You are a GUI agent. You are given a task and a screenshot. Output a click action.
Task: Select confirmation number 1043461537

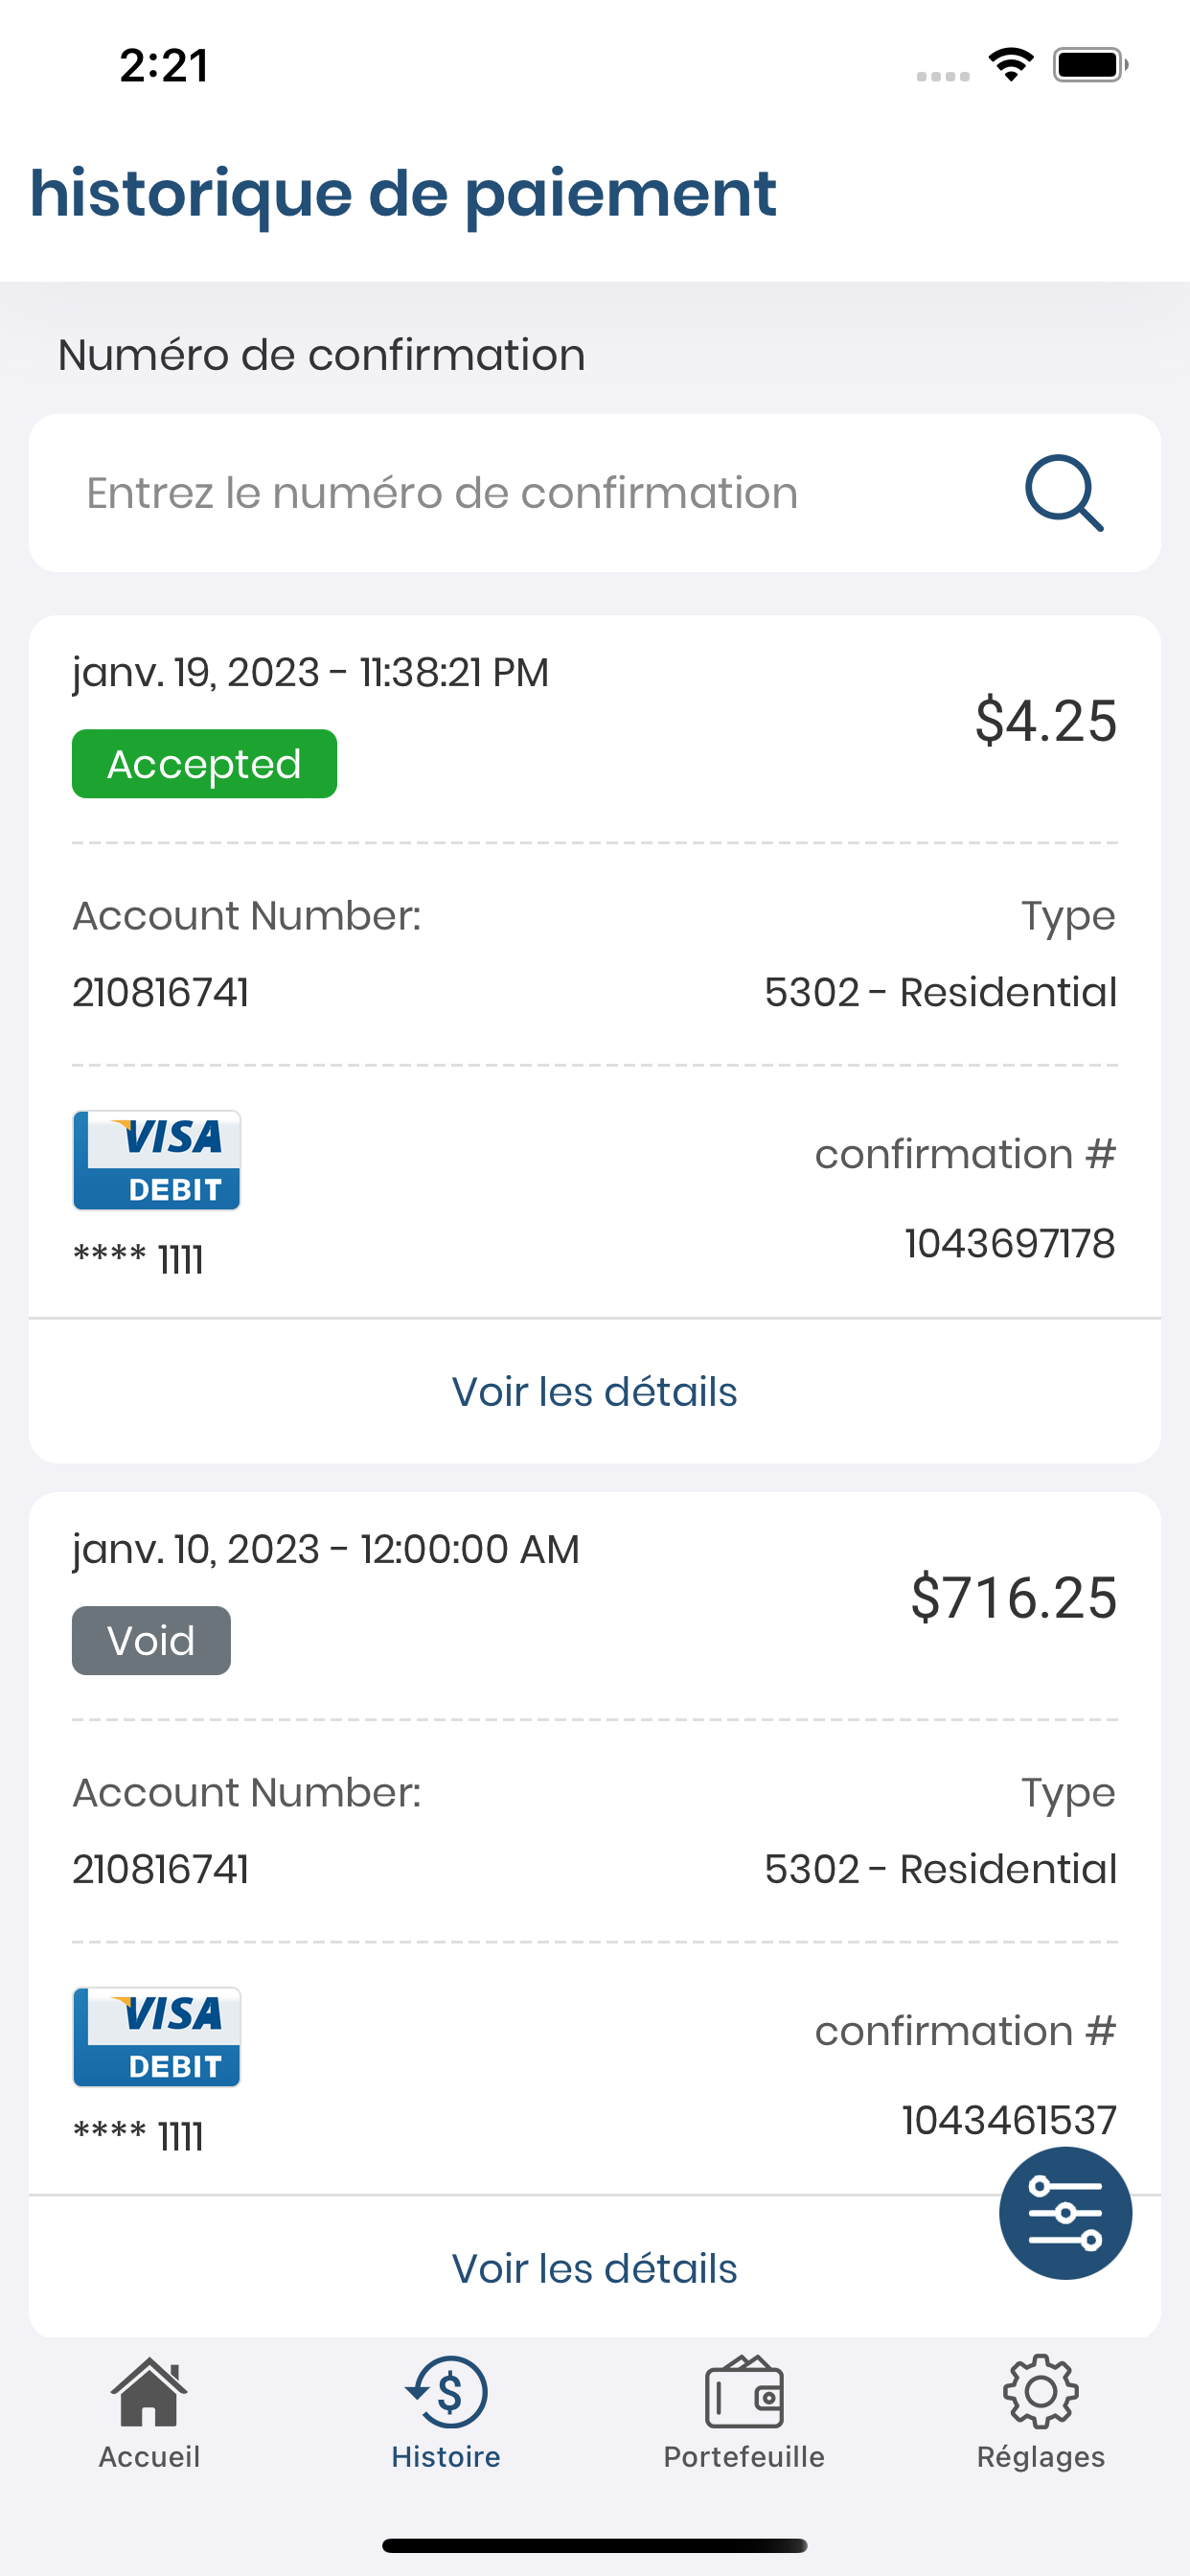[x=1009, y=2120]
